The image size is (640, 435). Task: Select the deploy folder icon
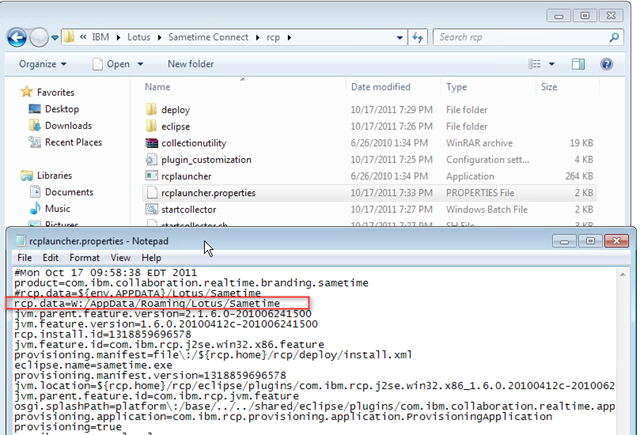151,109
